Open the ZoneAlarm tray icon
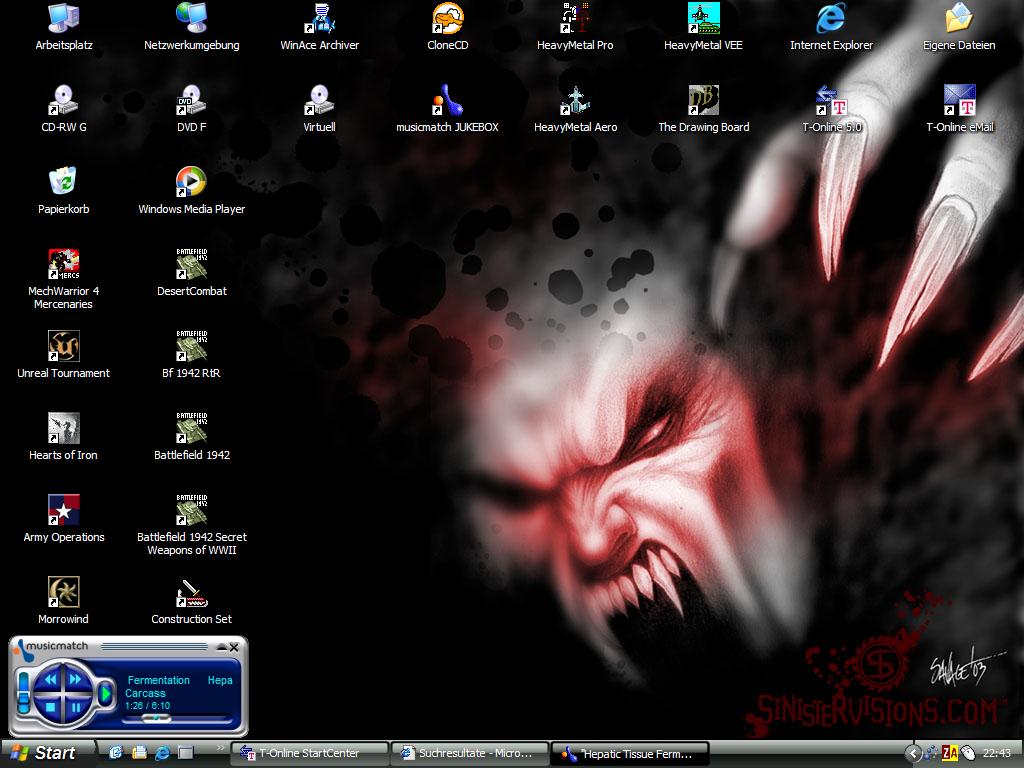Viewport: 1024px width, 768px height. coord(950,754)
